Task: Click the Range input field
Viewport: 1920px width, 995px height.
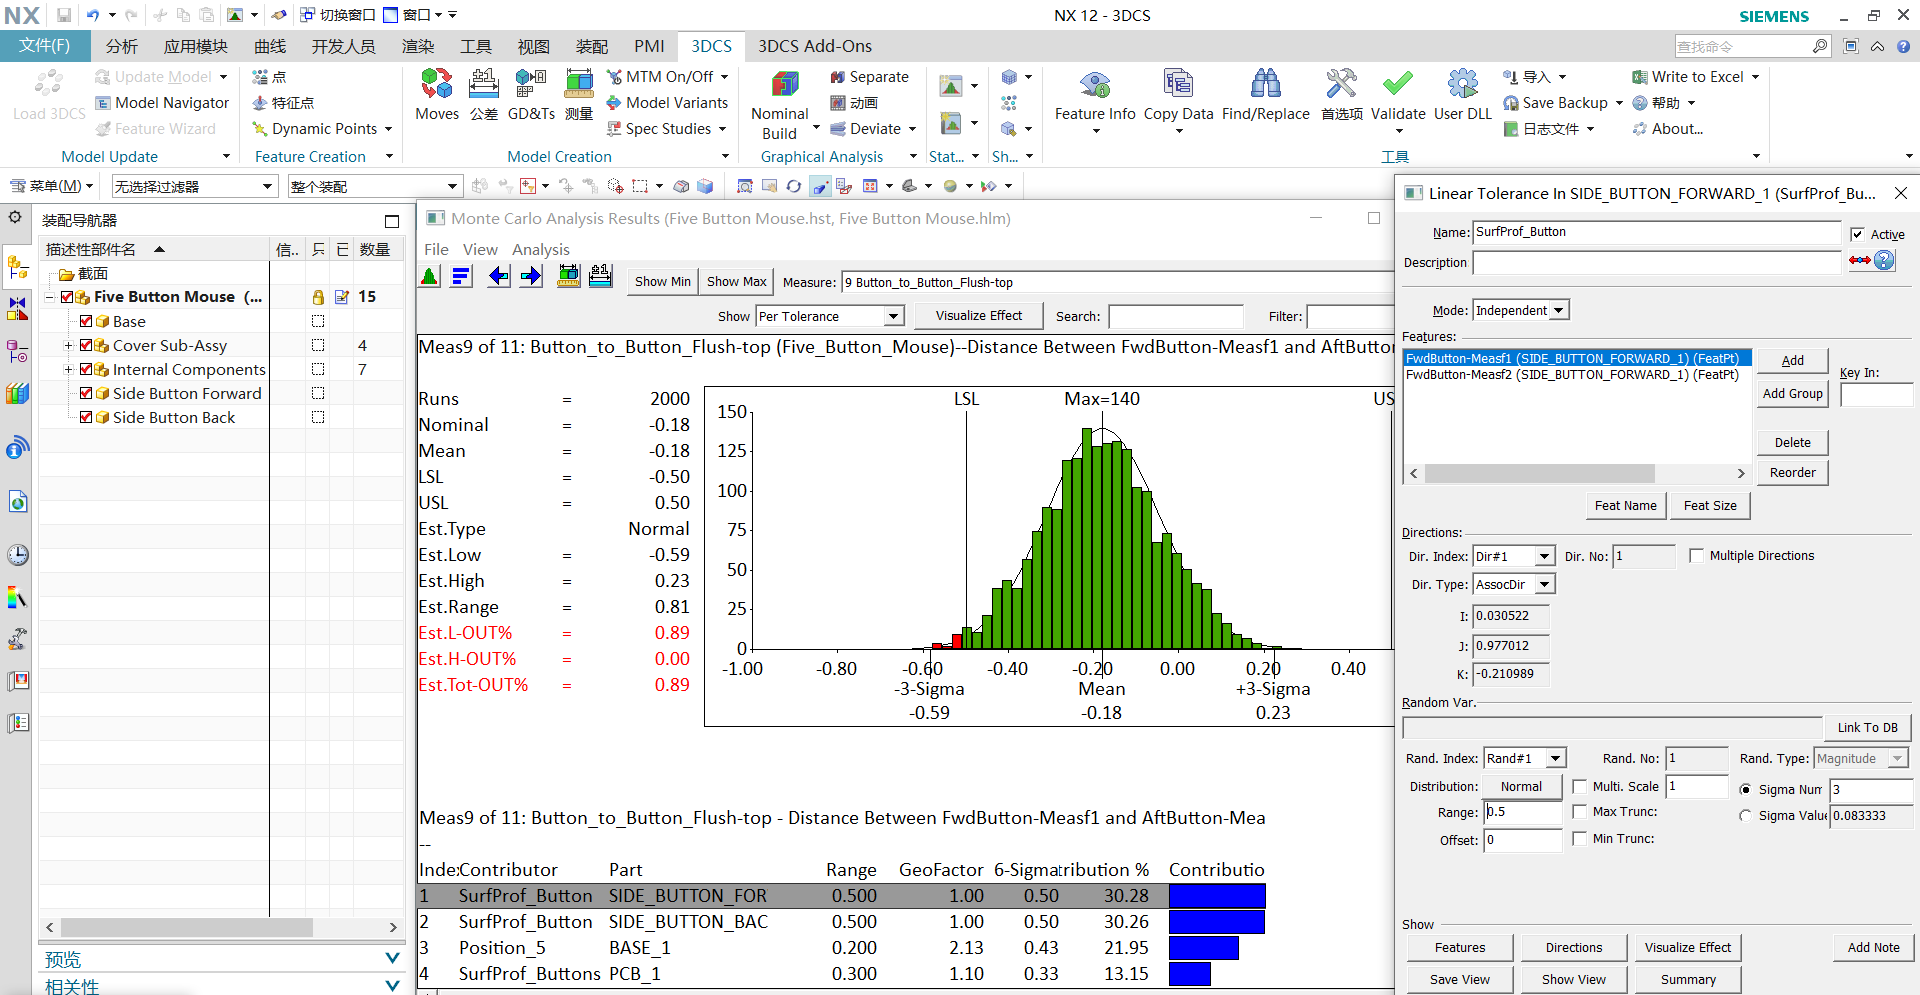Action: point(1523,812)
